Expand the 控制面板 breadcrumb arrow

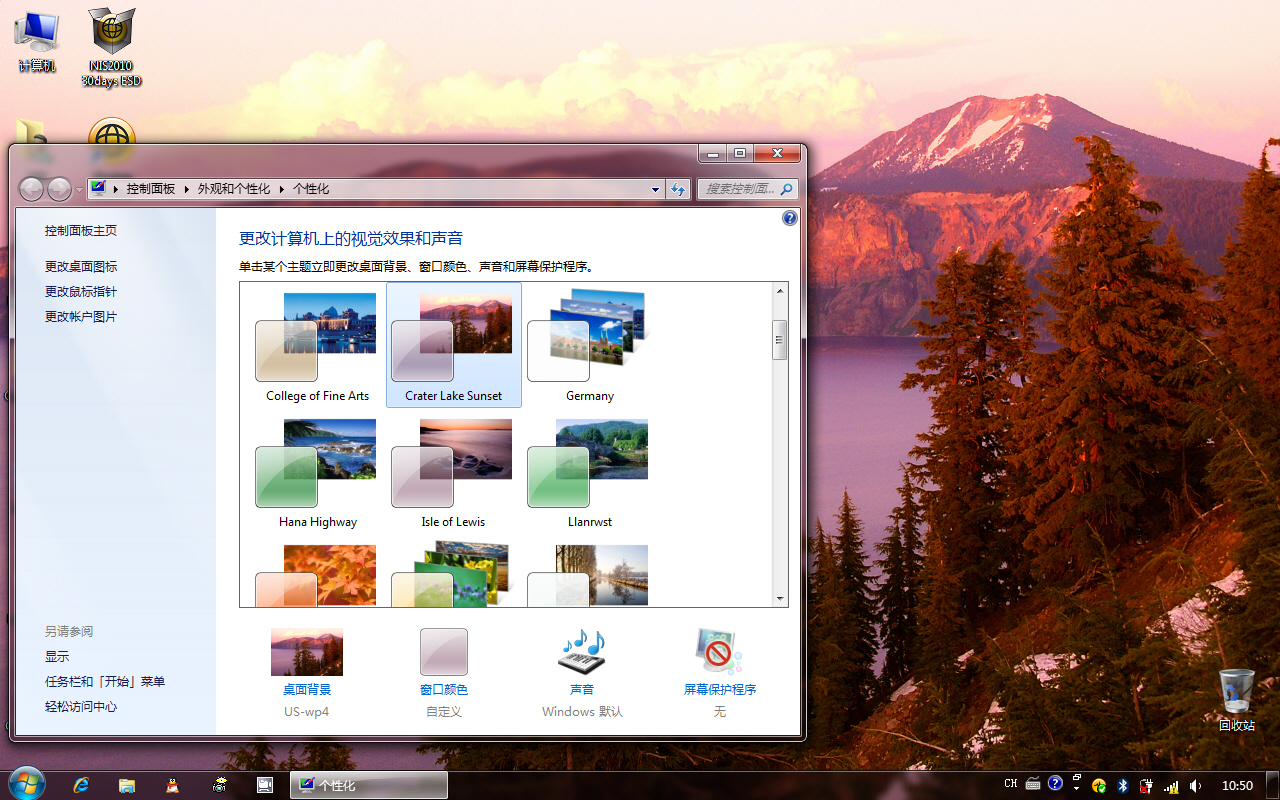186,189
